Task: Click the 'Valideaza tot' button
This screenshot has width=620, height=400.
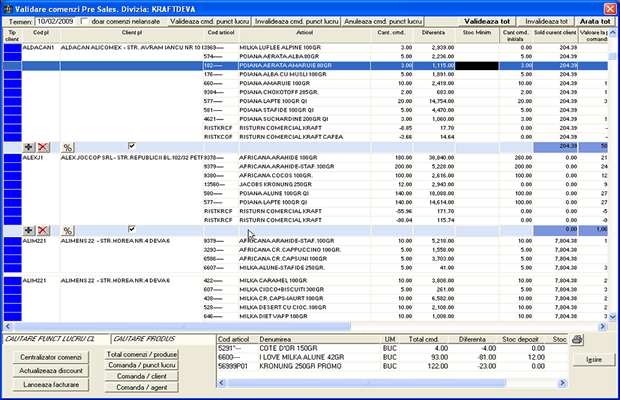Action: 487,21
